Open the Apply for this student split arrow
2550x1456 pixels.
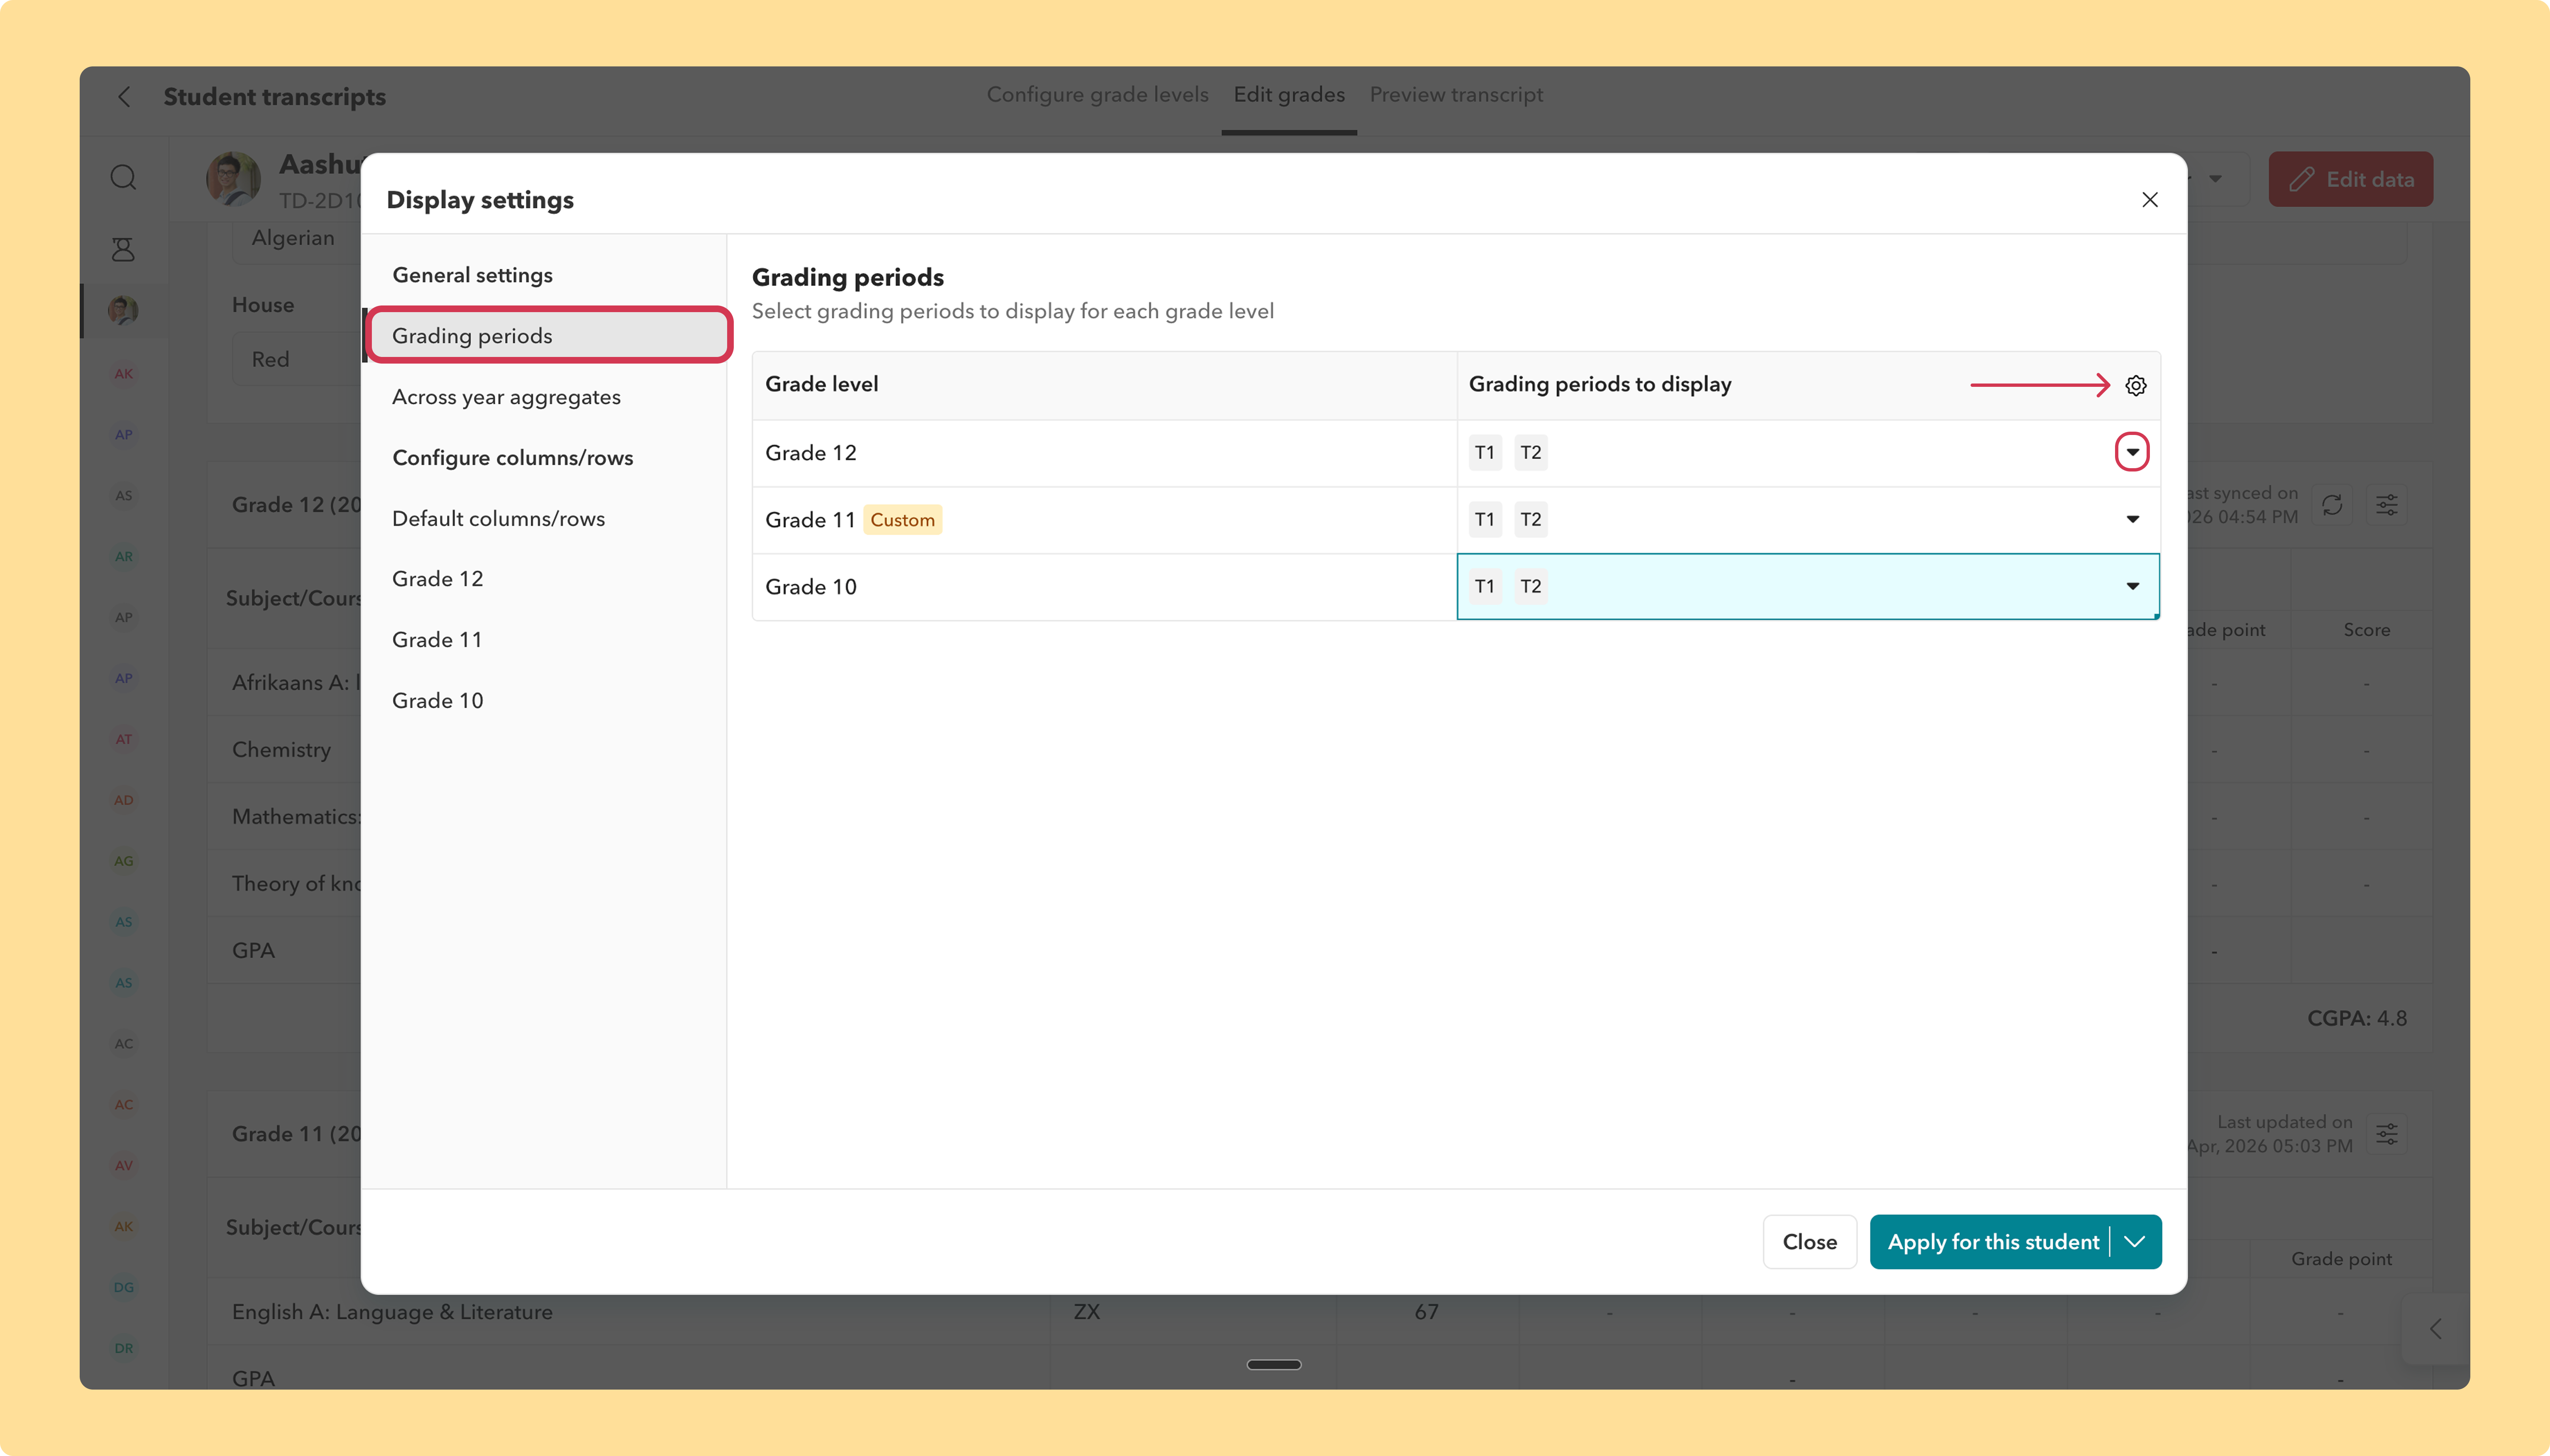2135,1242
